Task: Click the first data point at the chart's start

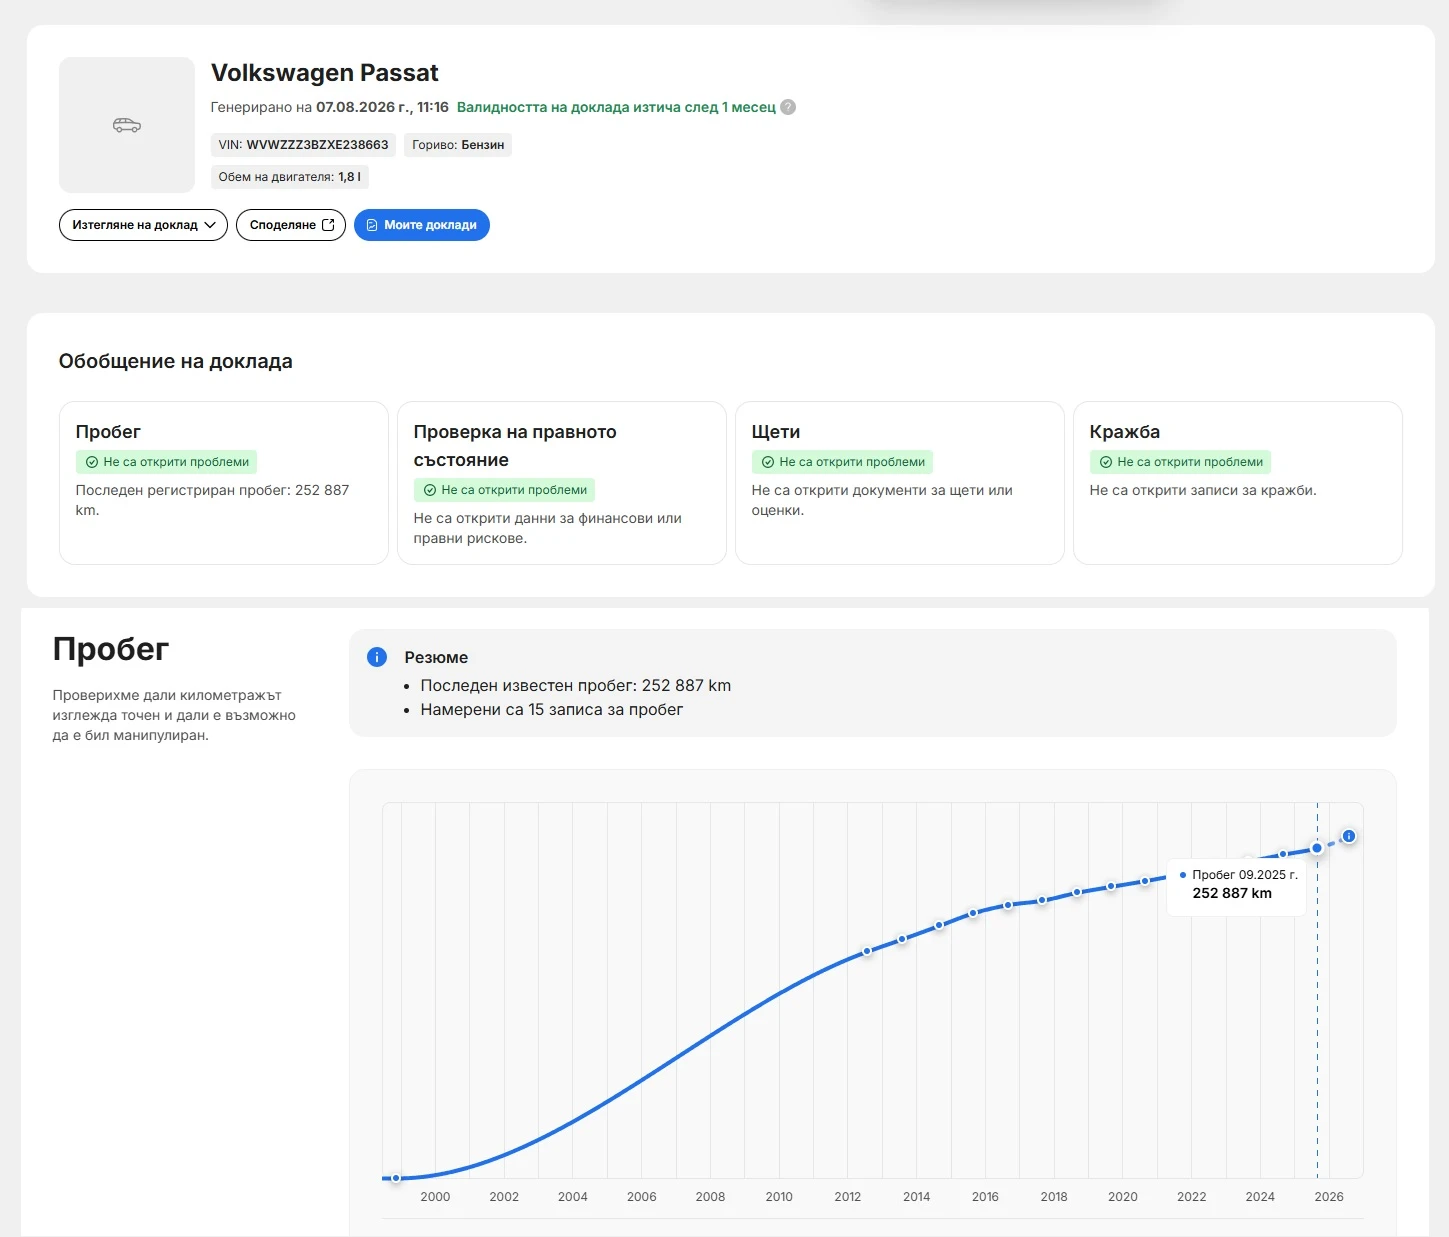Action: click(x=396, y=1178)
